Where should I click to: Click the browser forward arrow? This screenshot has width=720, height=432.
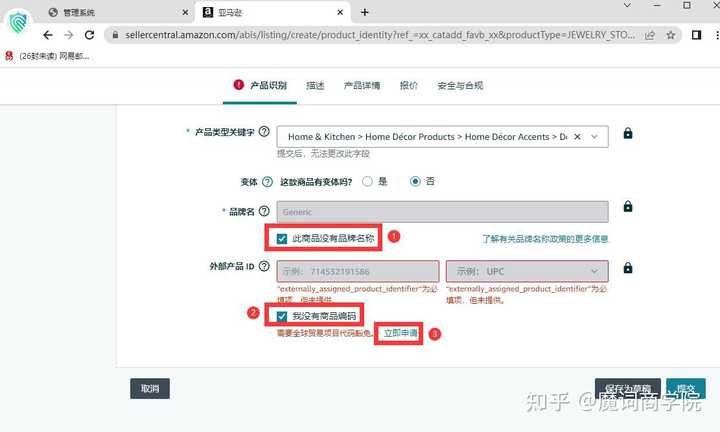pos(69,35)
